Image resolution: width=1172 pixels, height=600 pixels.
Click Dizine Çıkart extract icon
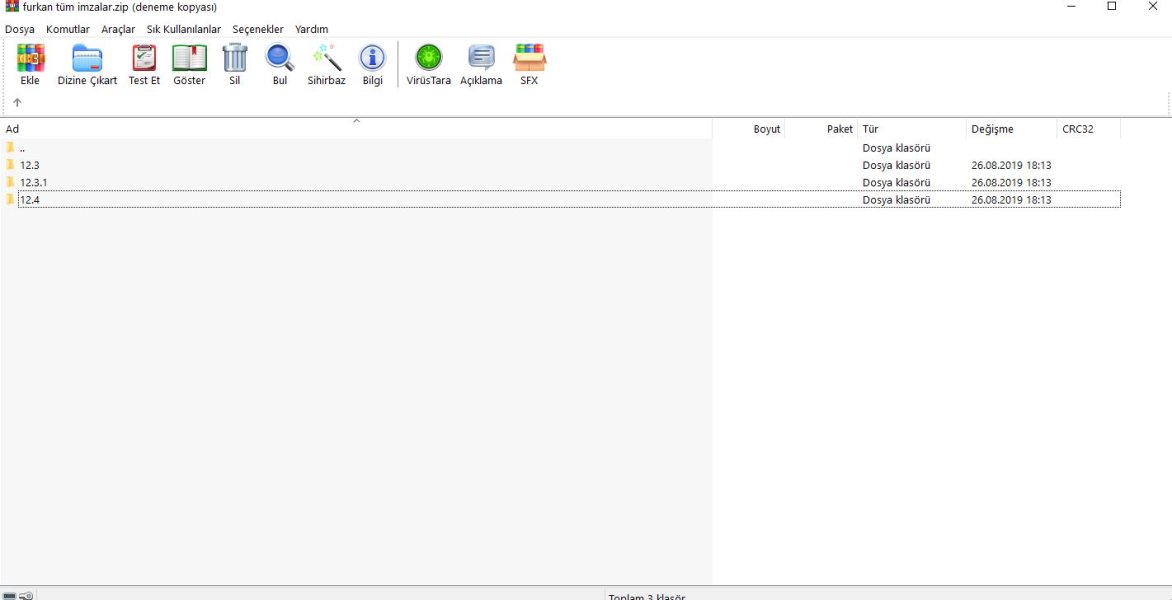(87, 64)
